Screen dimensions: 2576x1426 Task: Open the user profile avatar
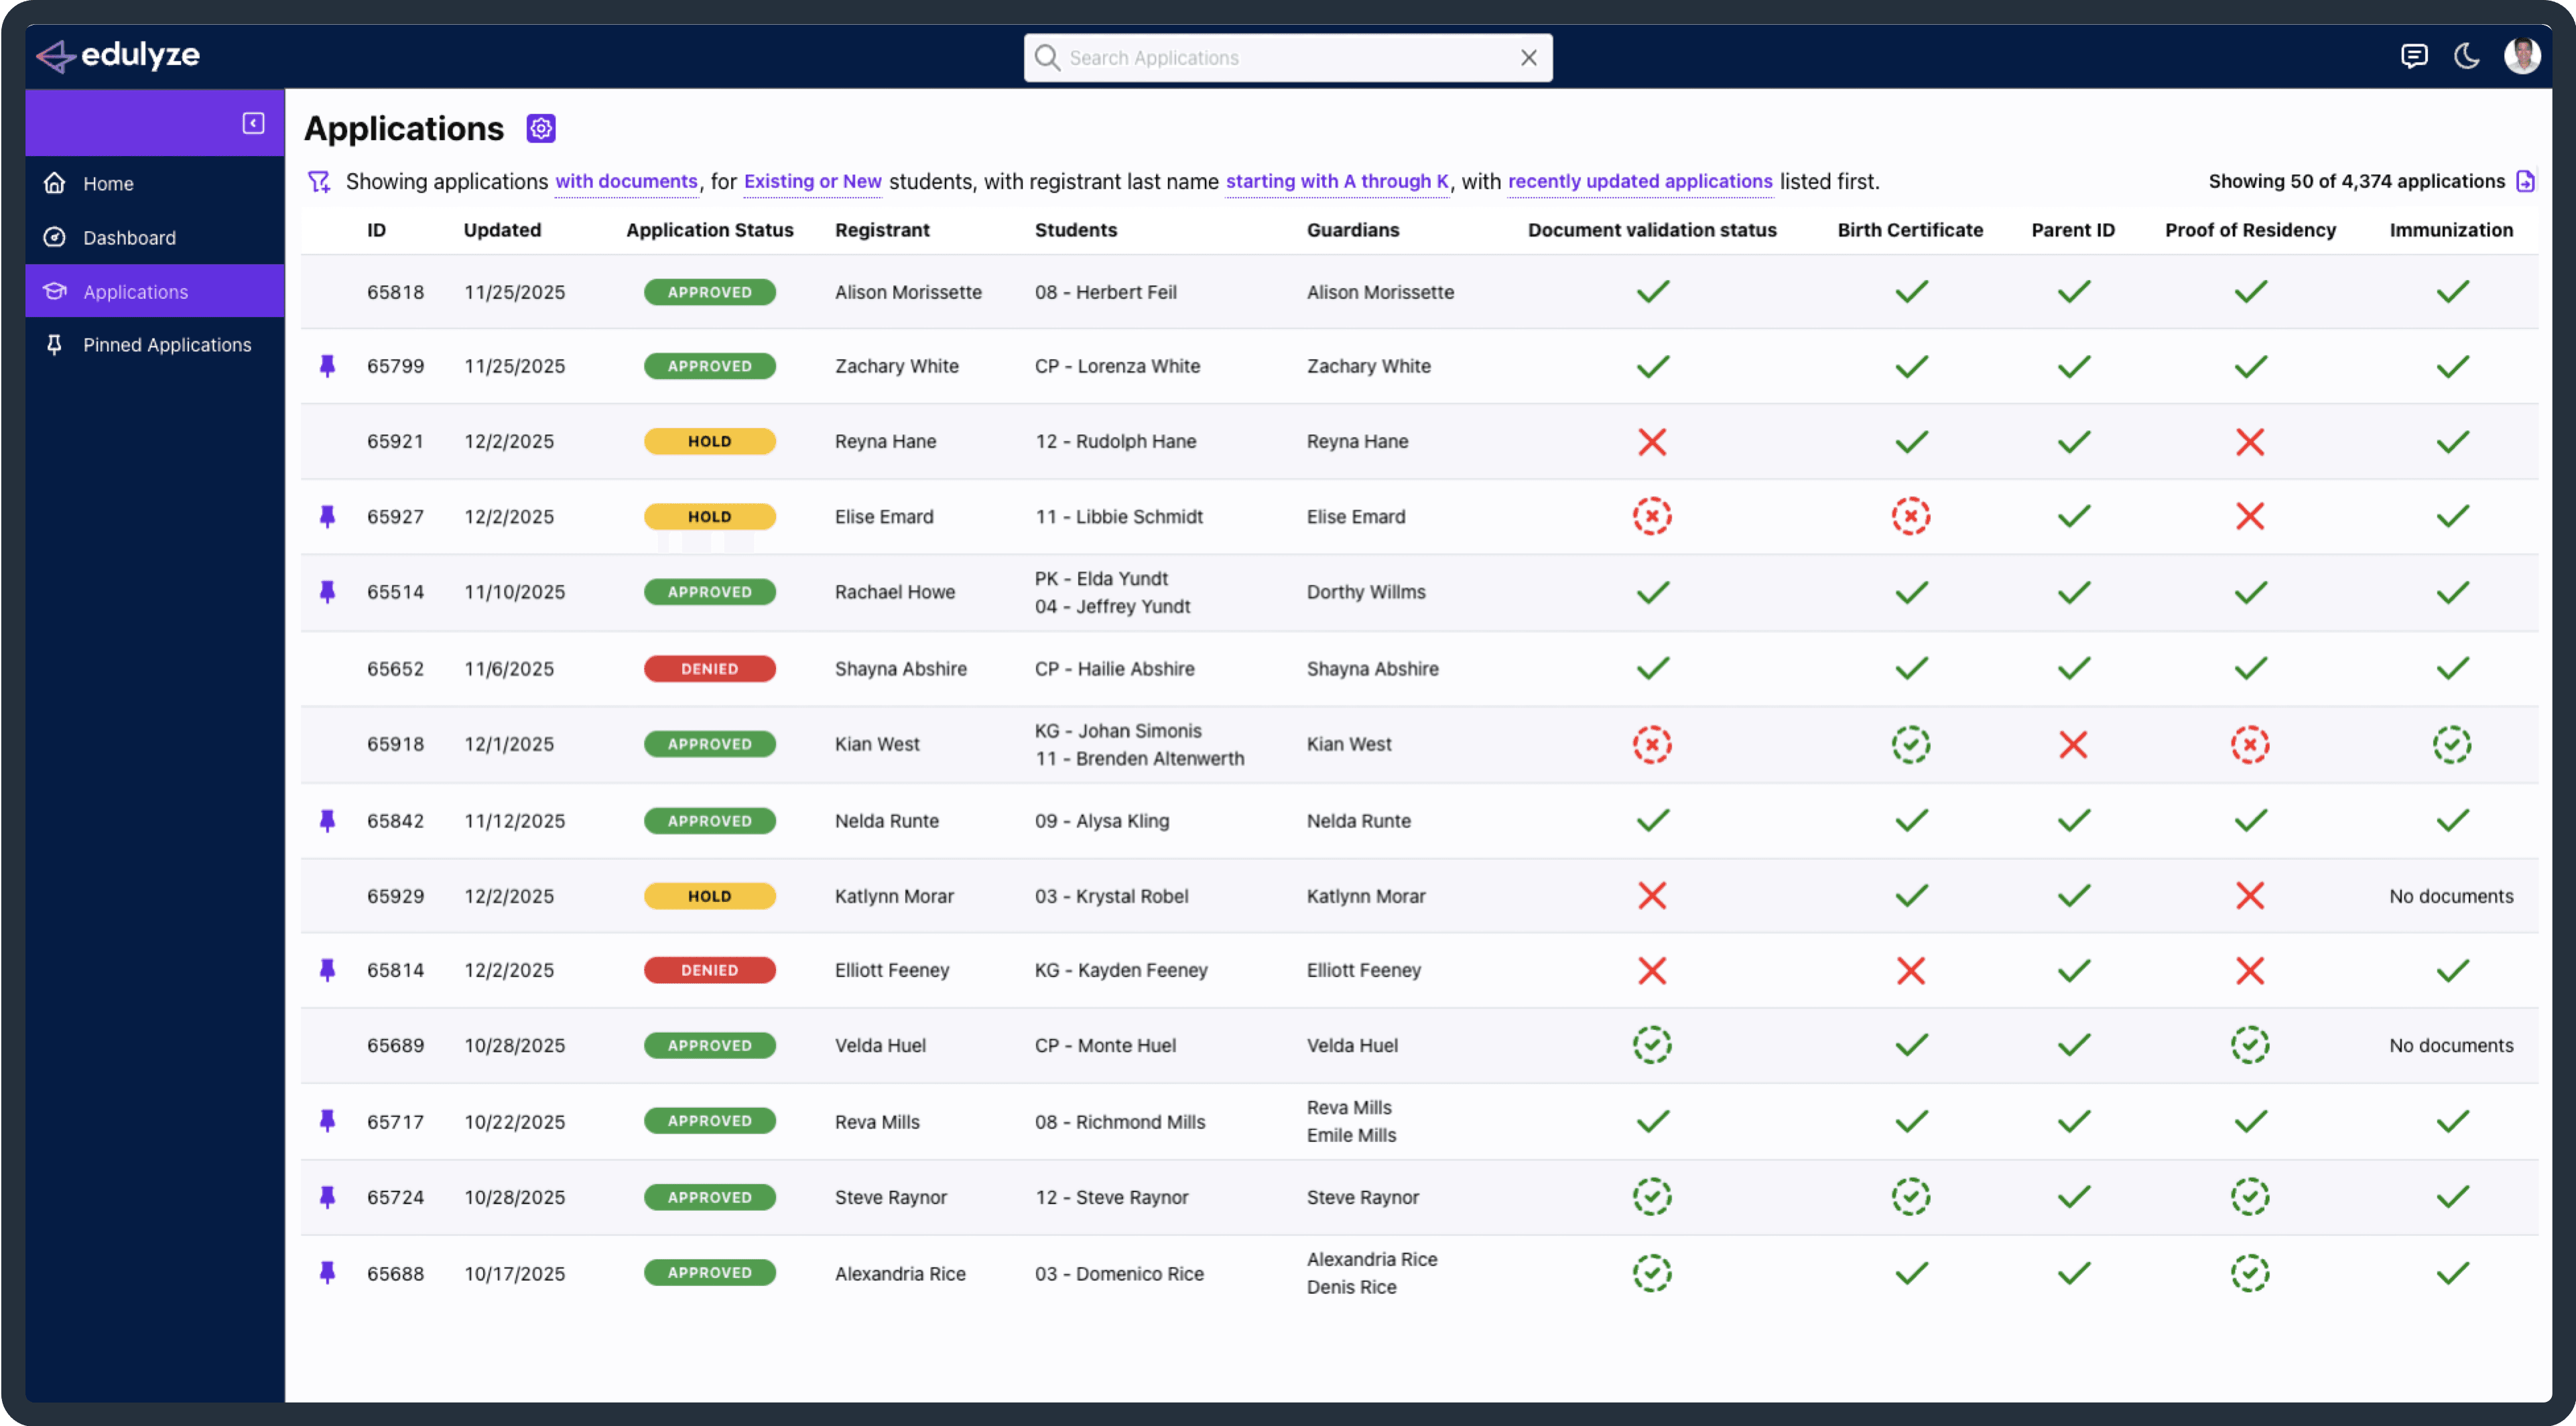(x=2523, y=56)
